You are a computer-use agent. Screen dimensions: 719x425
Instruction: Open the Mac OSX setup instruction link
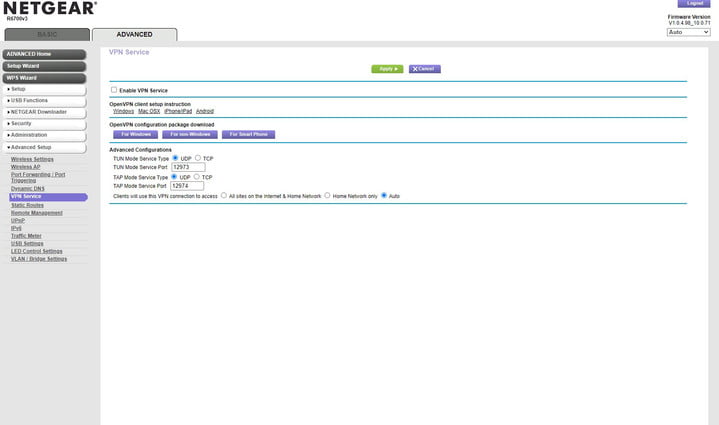tap(149, 111)
